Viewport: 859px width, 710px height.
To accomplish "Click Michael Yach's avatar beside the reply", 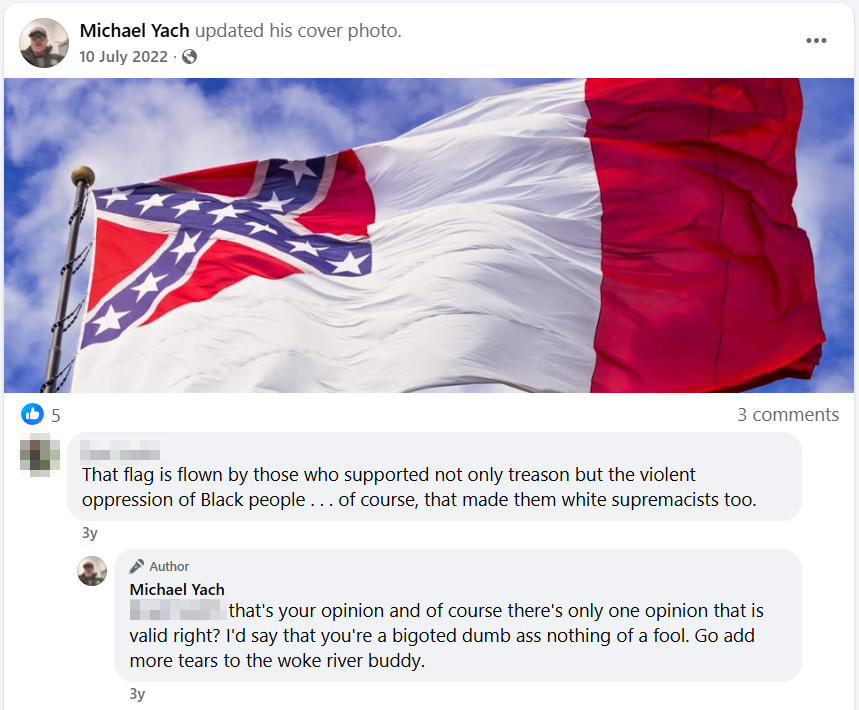I will coord(92,571).
